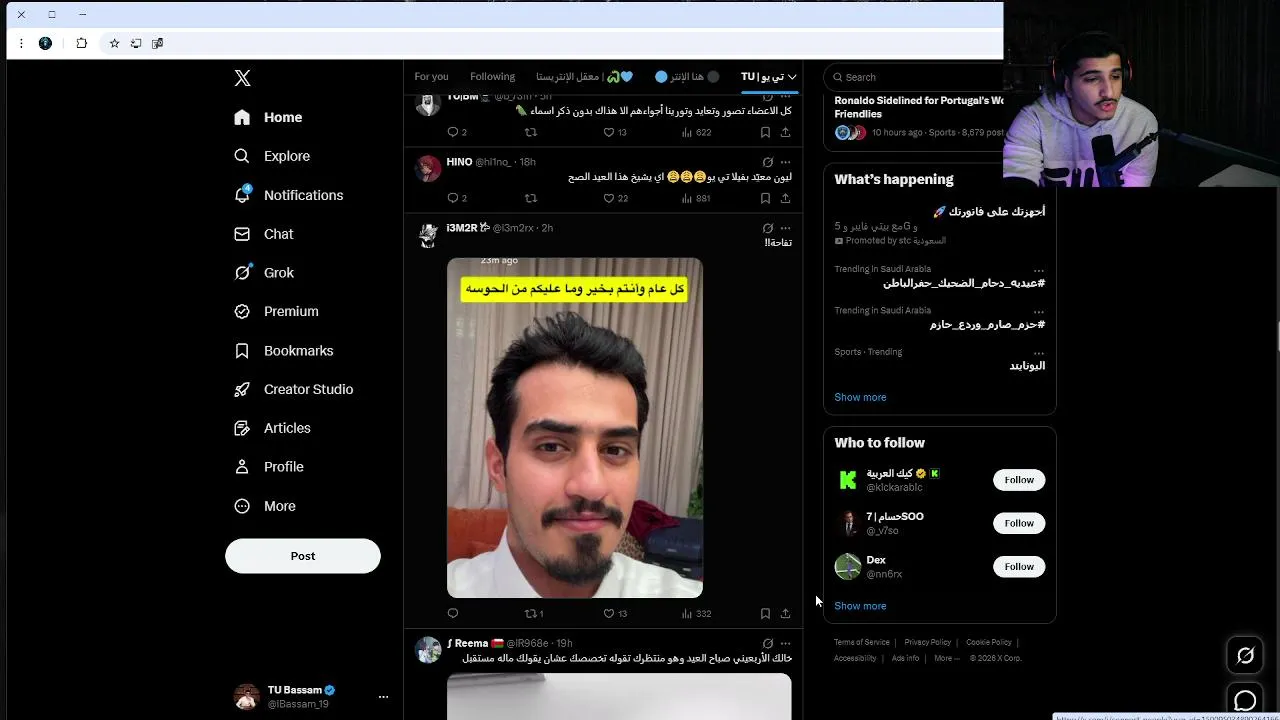View analytics of i3M2R's post
The height and width of the screenshot is (720, 1280).
coord(695,613)
